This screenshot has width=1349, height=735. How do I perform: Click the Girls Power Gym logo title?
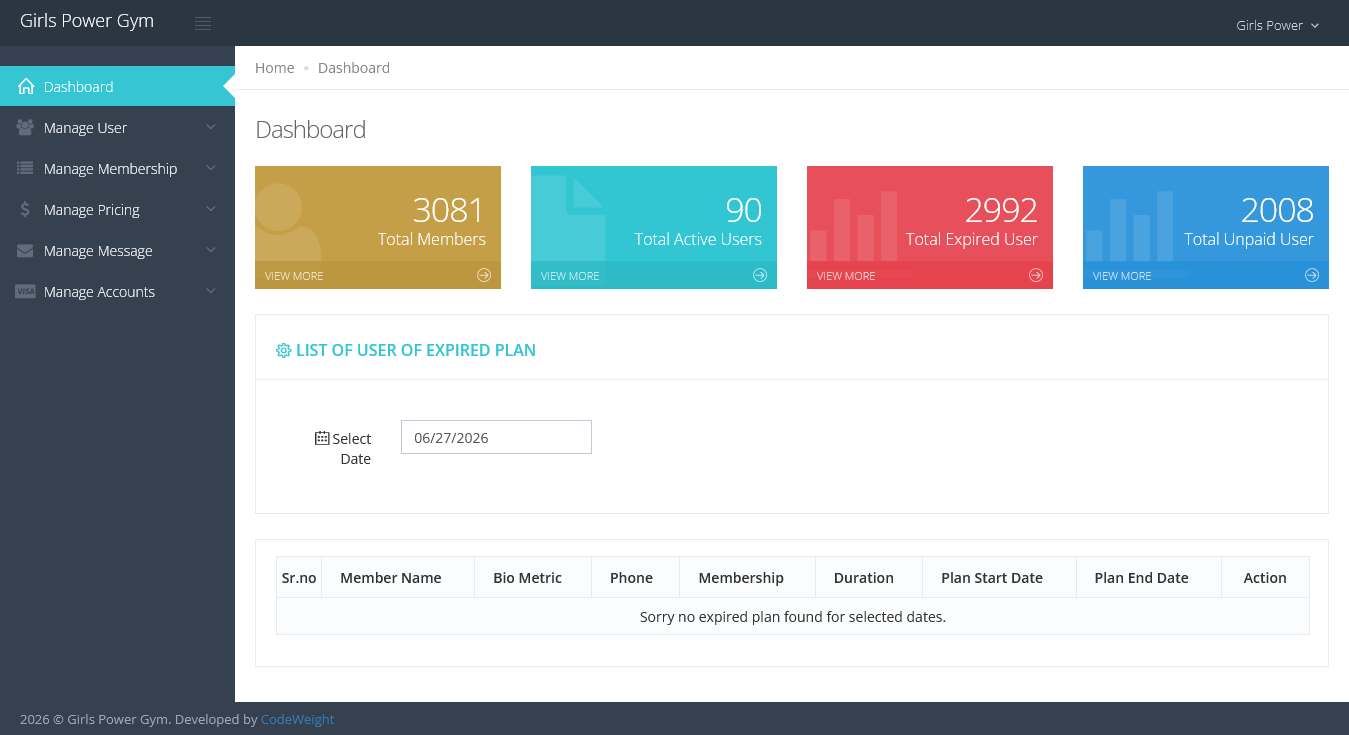87,21
